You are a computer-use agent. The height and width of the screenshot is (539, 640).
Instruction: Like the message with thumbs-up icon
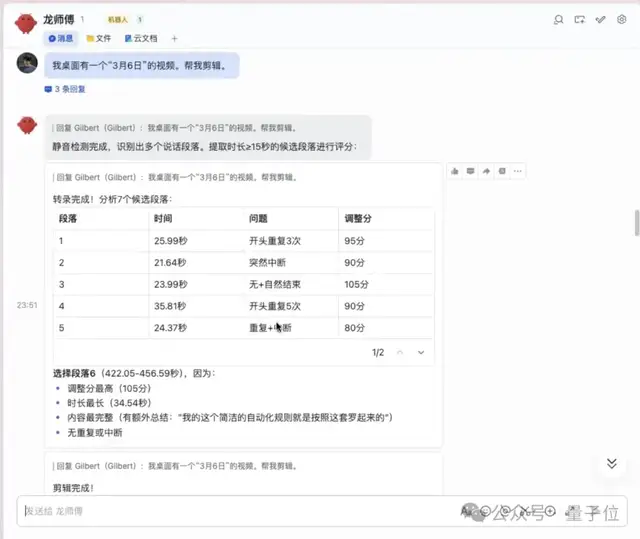[x=455, y=171]
